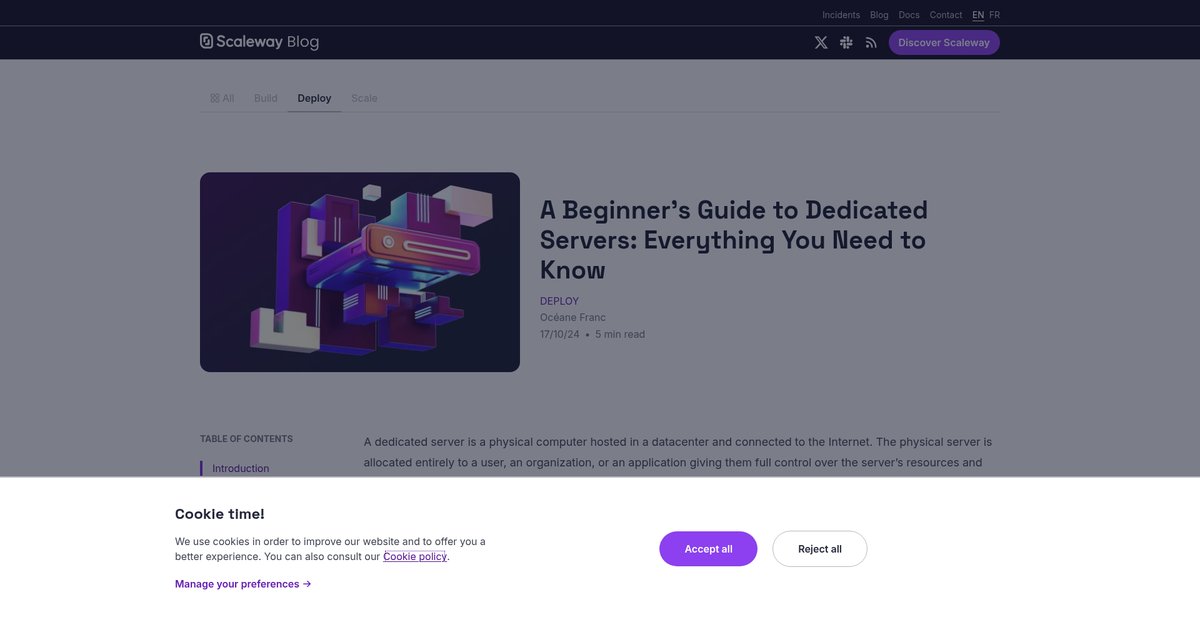Jump to Introduction in table of contents
This screenshot has height=620, width=1200.
tap(241, 468)
